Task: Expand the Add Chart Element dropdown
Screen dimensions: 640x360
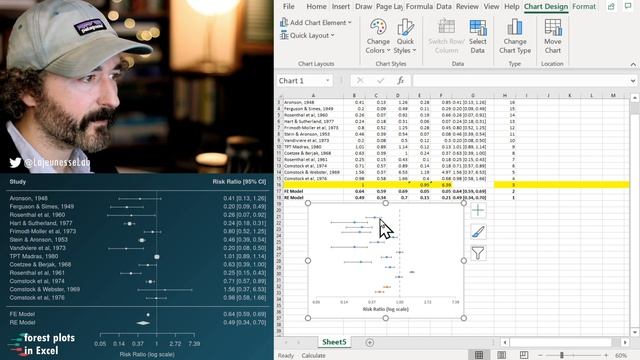Action: coord(316,22)
